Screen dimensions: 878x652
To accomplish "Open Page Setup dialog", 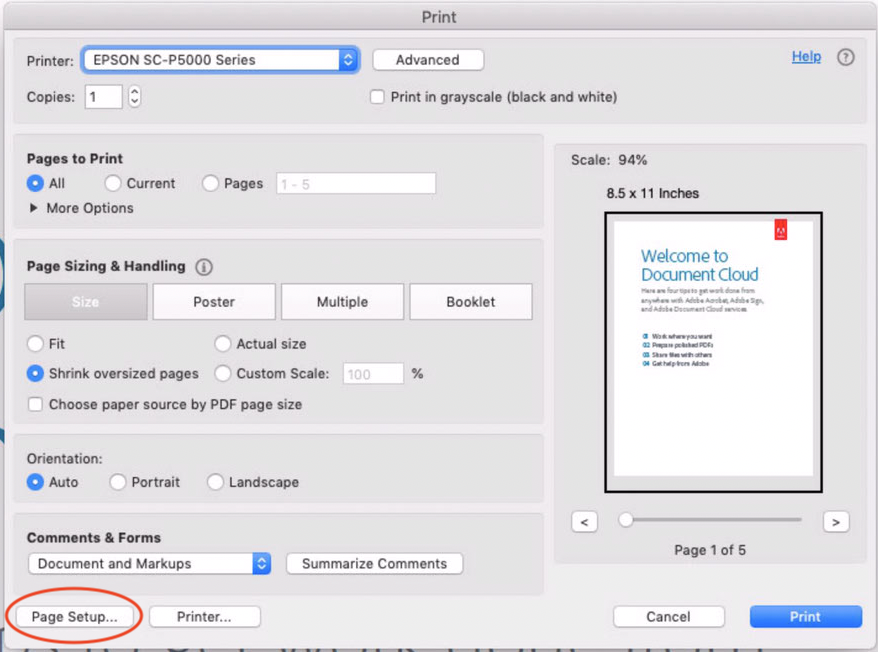I will (74, 617).
